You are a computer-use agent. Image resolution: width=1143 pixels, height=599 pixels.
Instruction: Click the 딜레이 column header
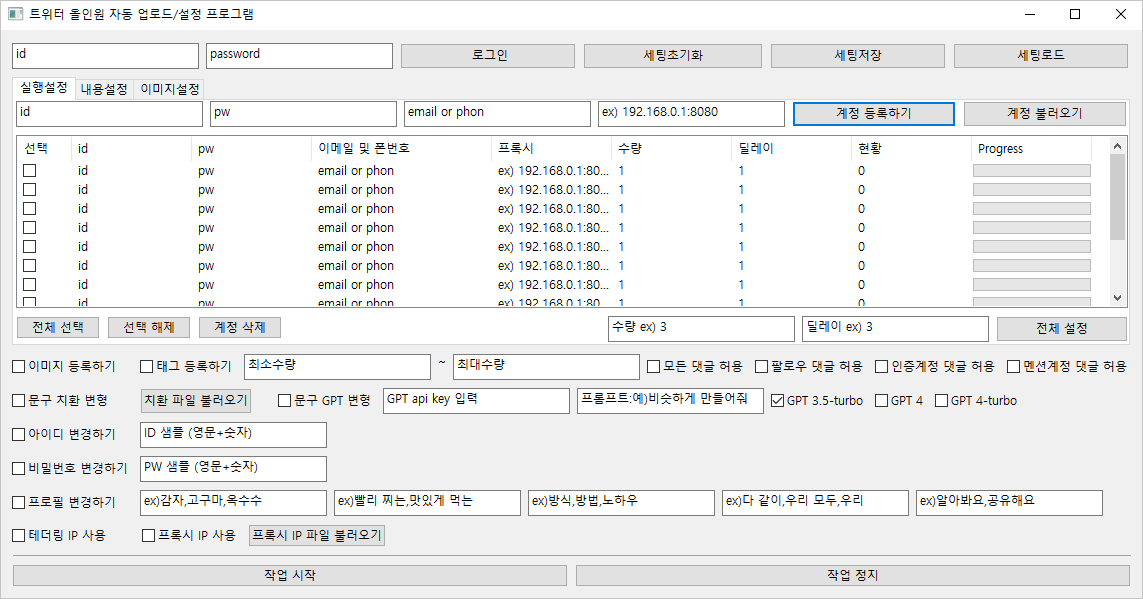tap(792, 149)
